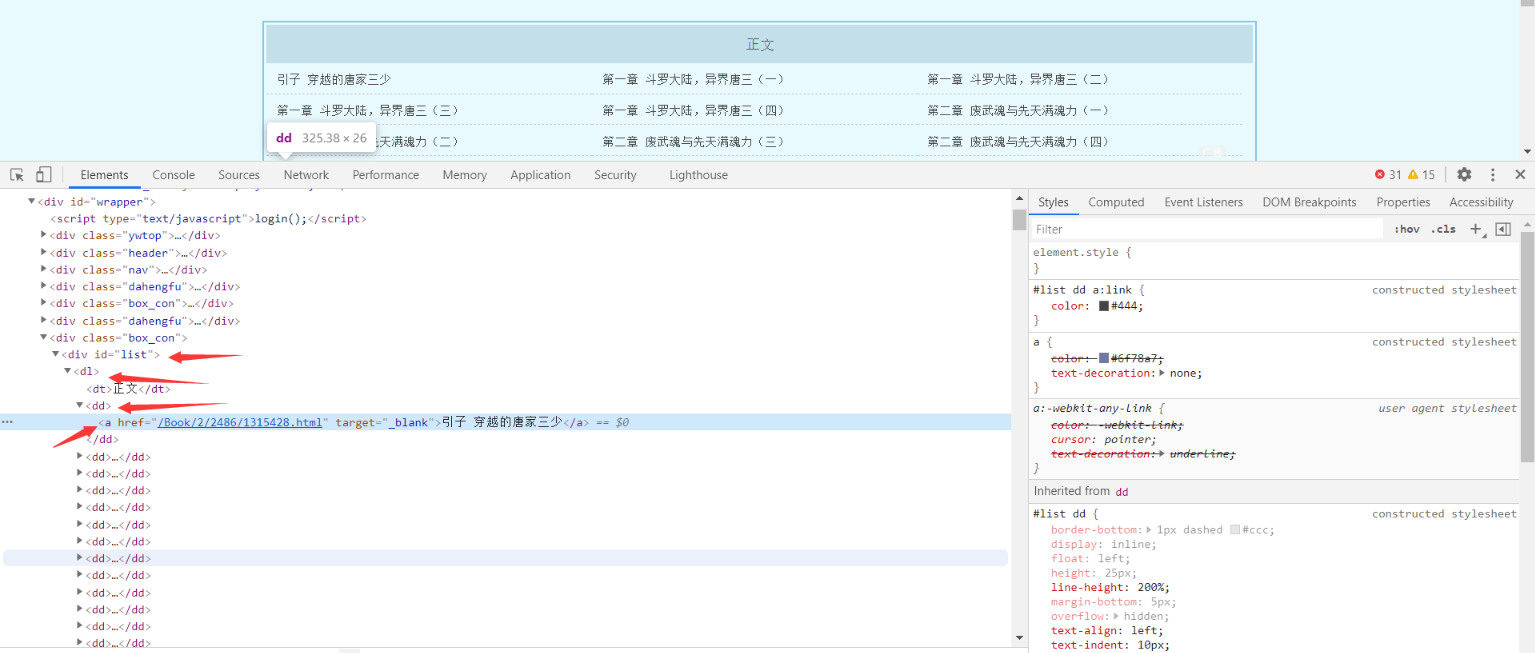Close the DevTools panel
The height and width of the screenshot is (653, 1535).
click(1520, 174)
